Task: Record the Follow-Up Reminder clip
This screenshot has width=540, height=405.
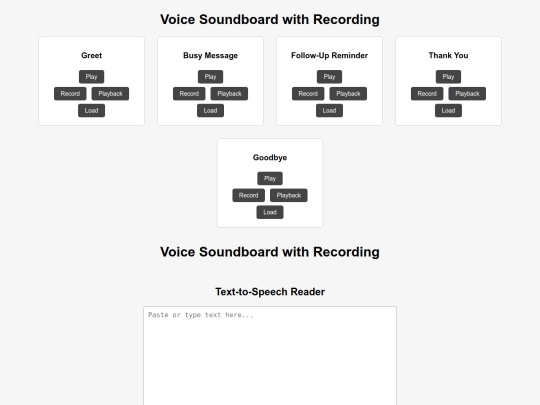Action: coord(308,94)
